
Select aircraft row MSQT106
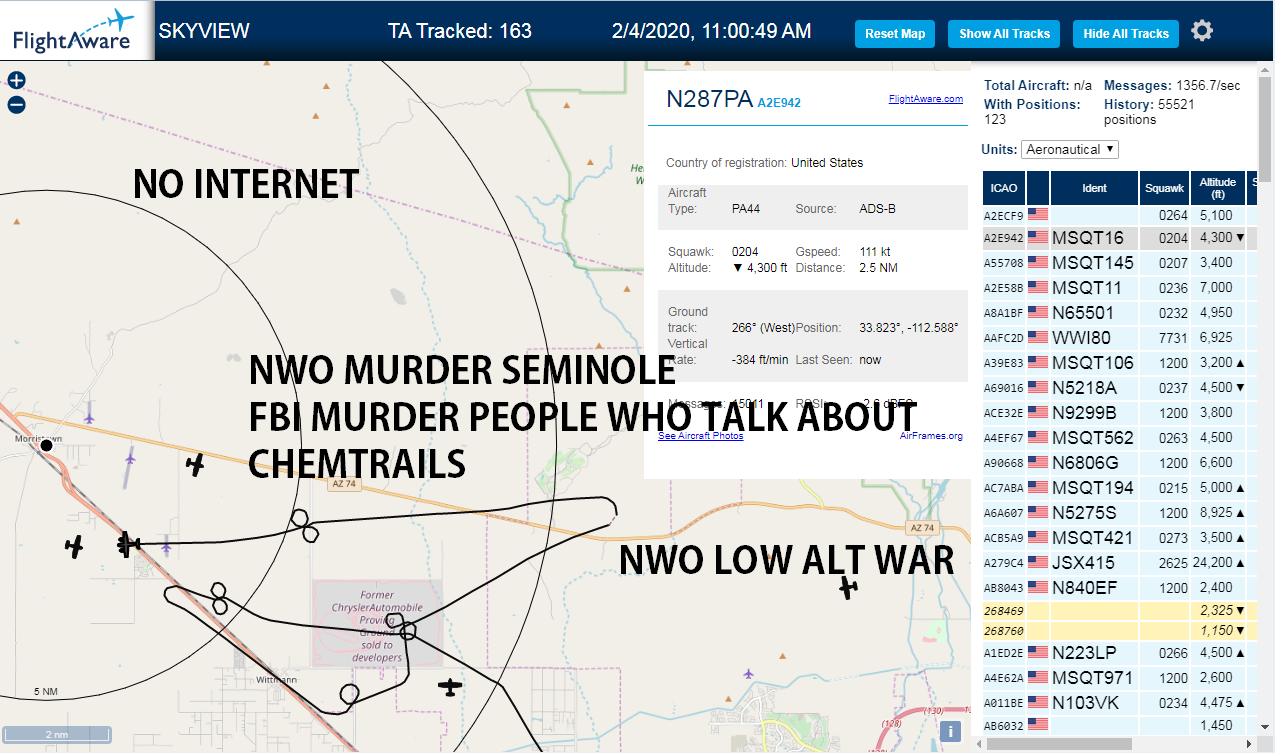coord(1120,363)
